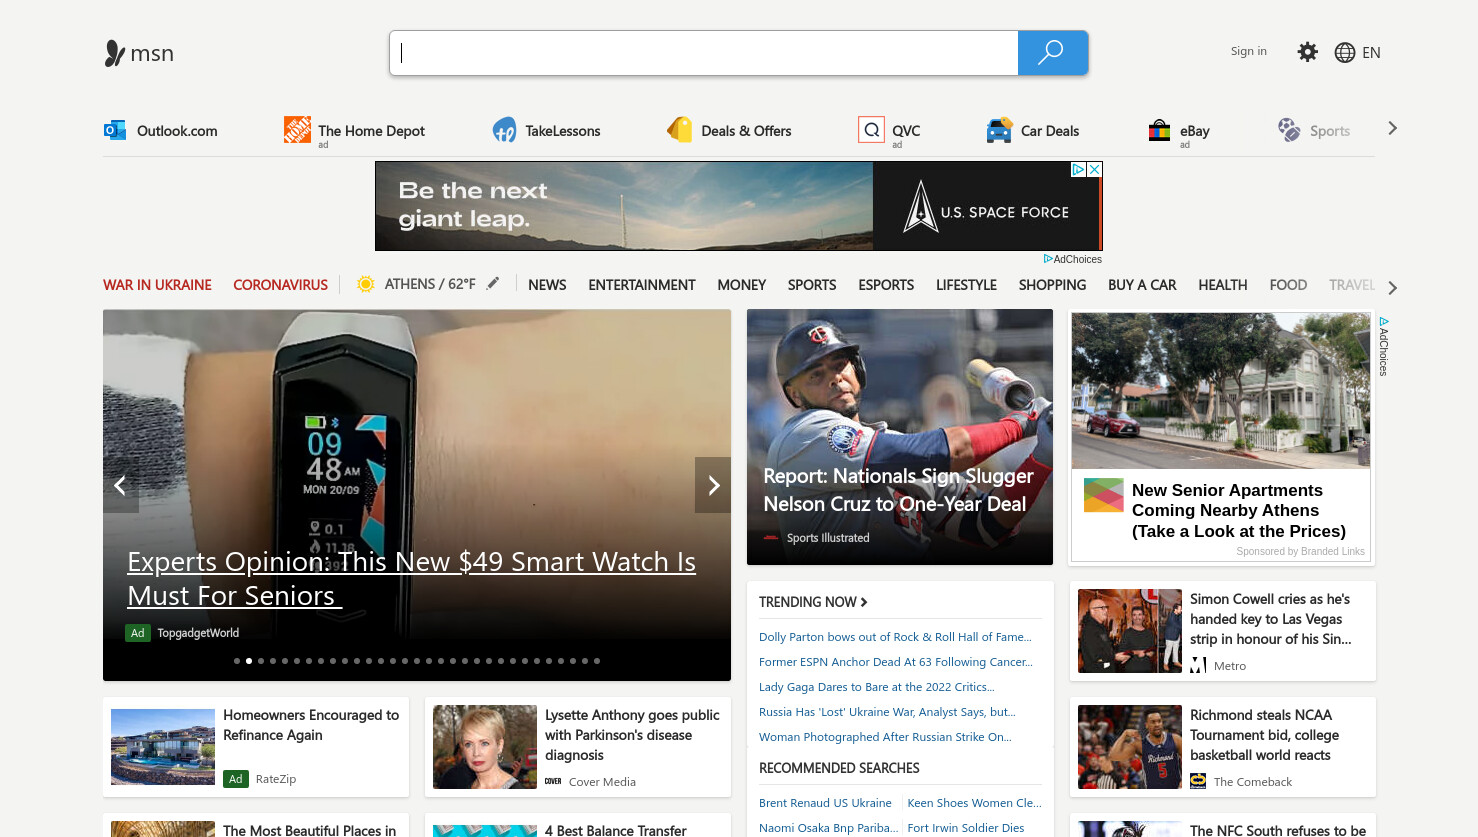Viewport: 1478px width, 837px height.
Task: Click The Home Depot logo icon
Action: pos(297,129)
